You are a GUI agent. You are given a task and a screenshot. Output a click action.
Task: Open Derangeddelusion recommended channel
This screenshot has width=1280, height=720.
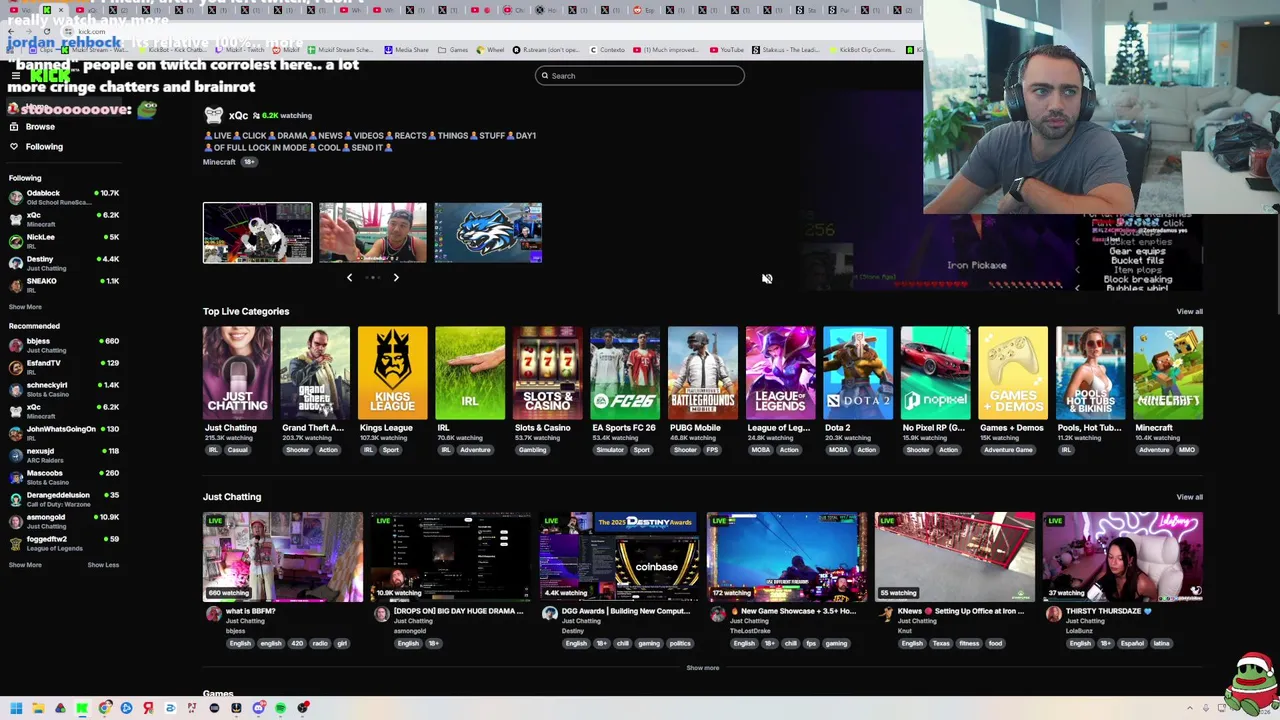point(63,499)
